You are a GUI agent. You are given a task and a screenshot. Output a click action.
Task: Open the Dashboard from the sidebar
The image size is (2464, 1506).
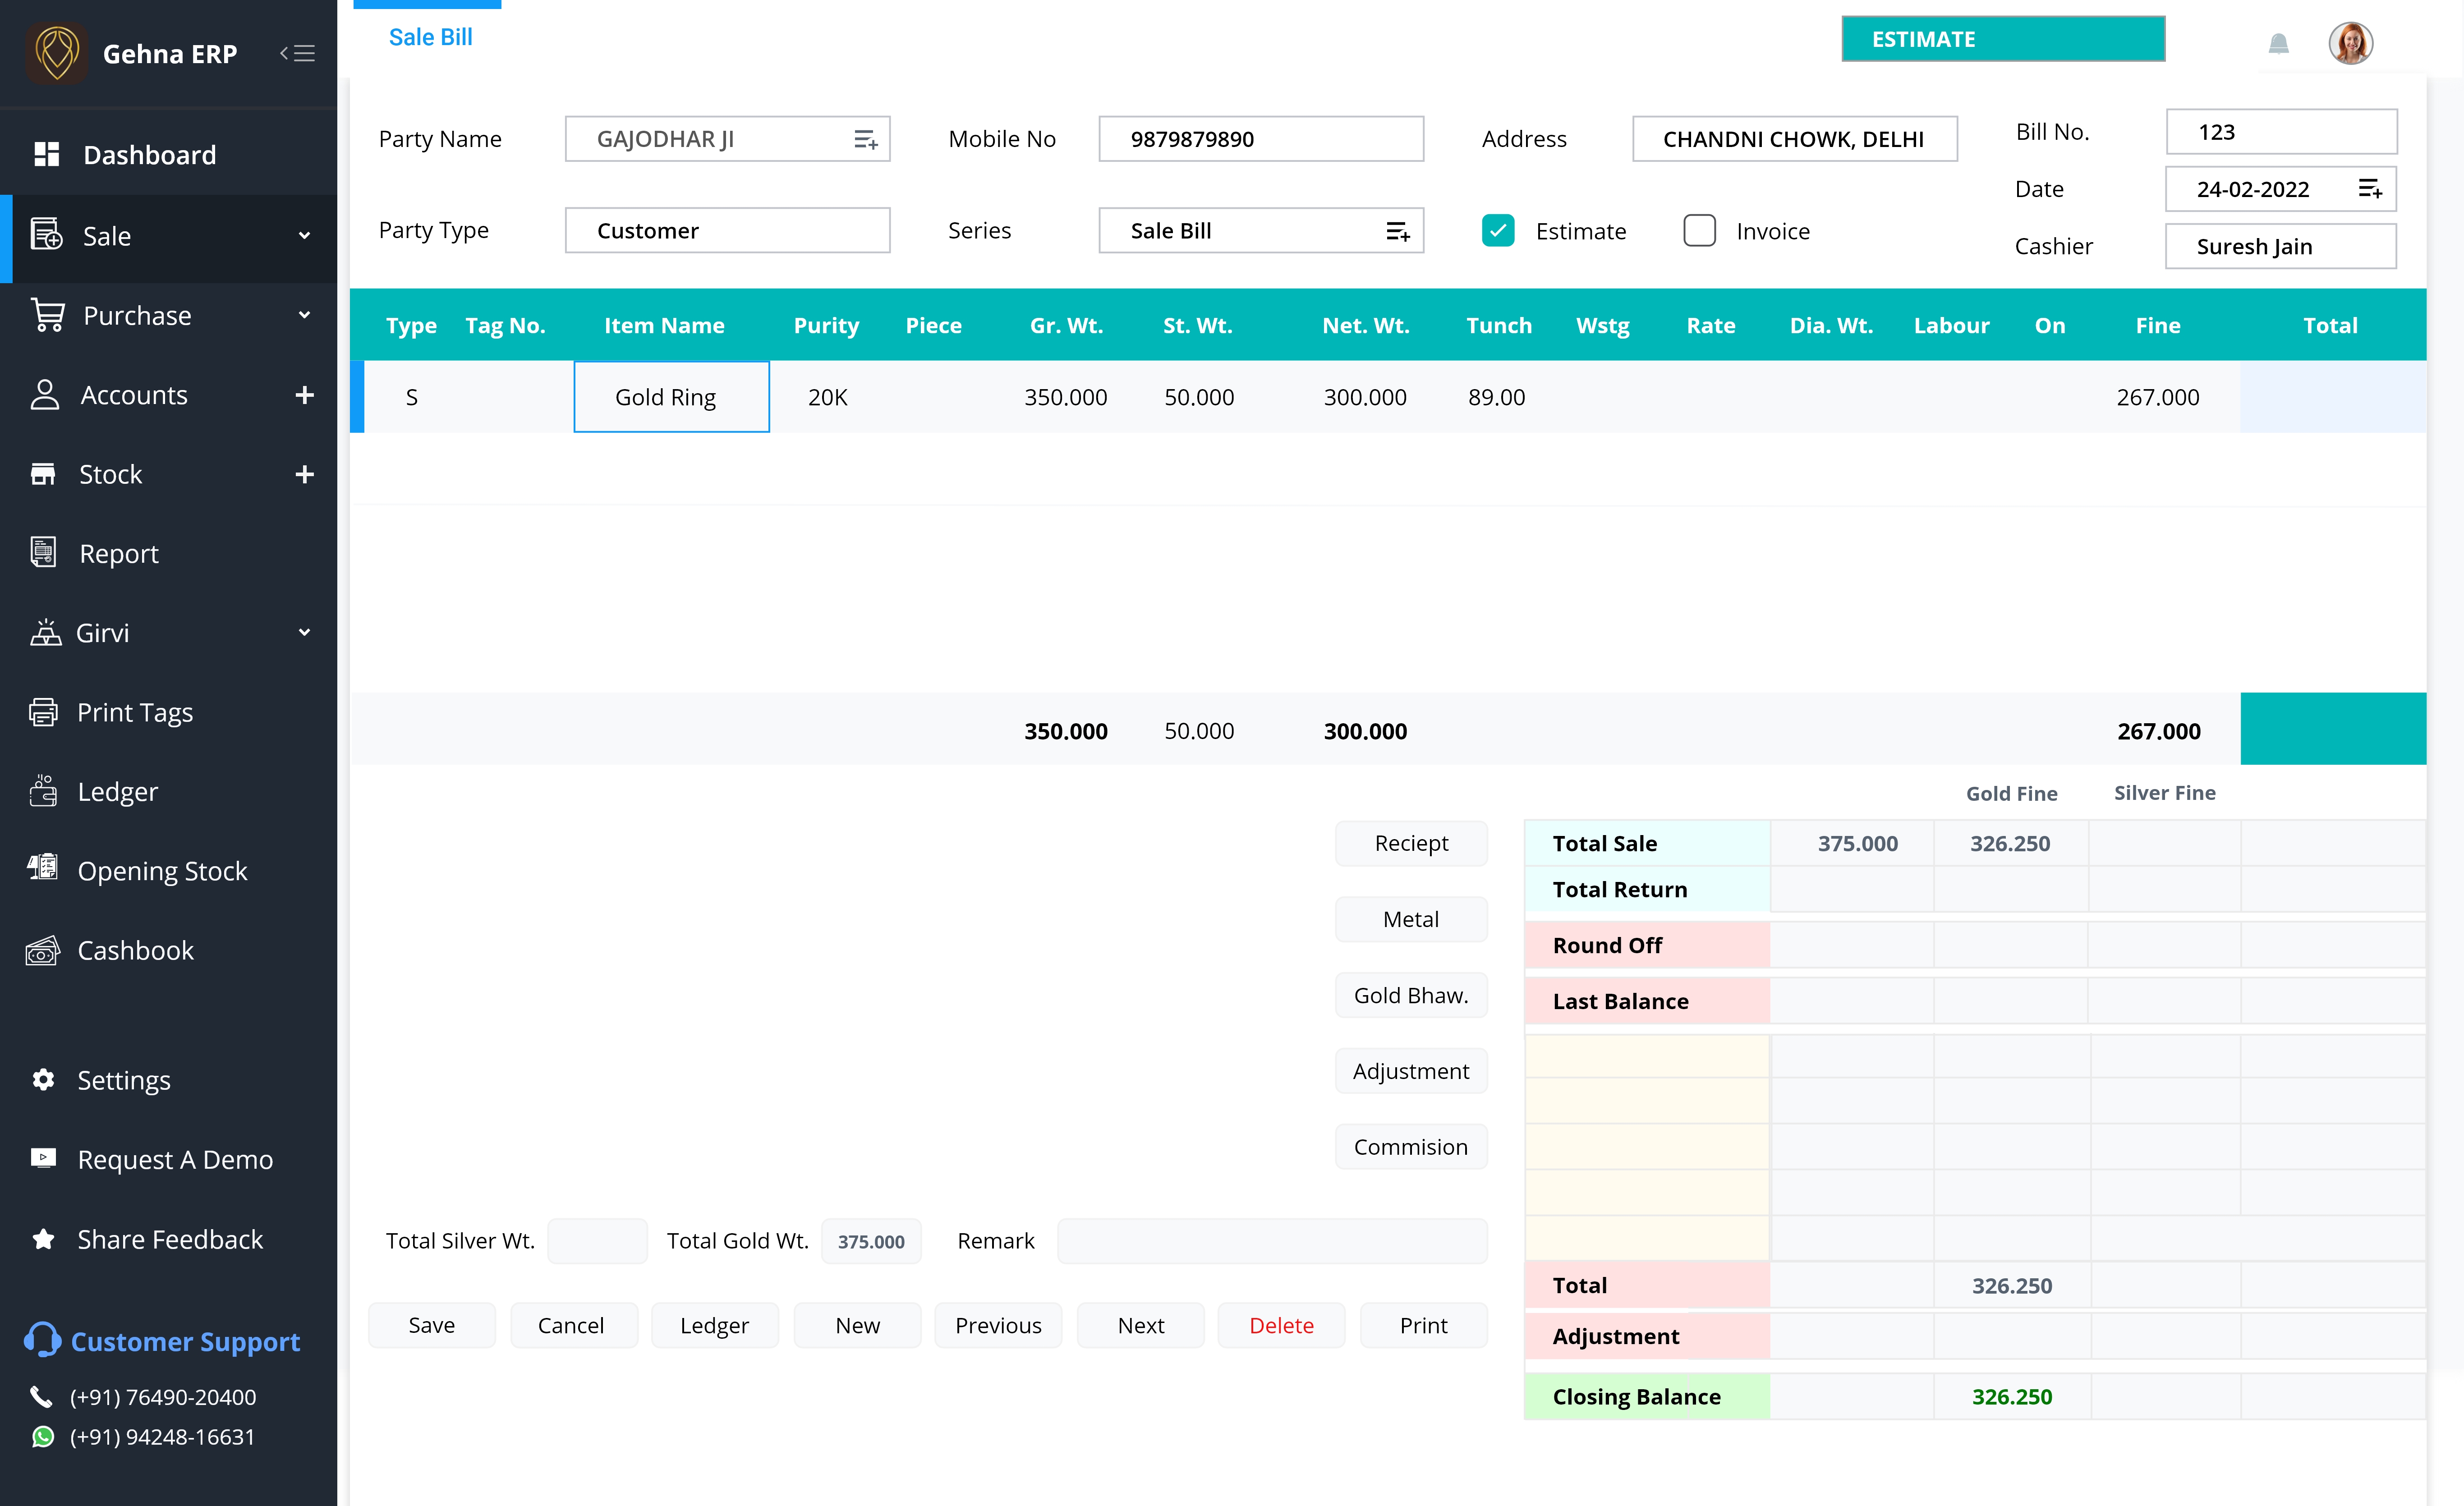click(150, 154)
